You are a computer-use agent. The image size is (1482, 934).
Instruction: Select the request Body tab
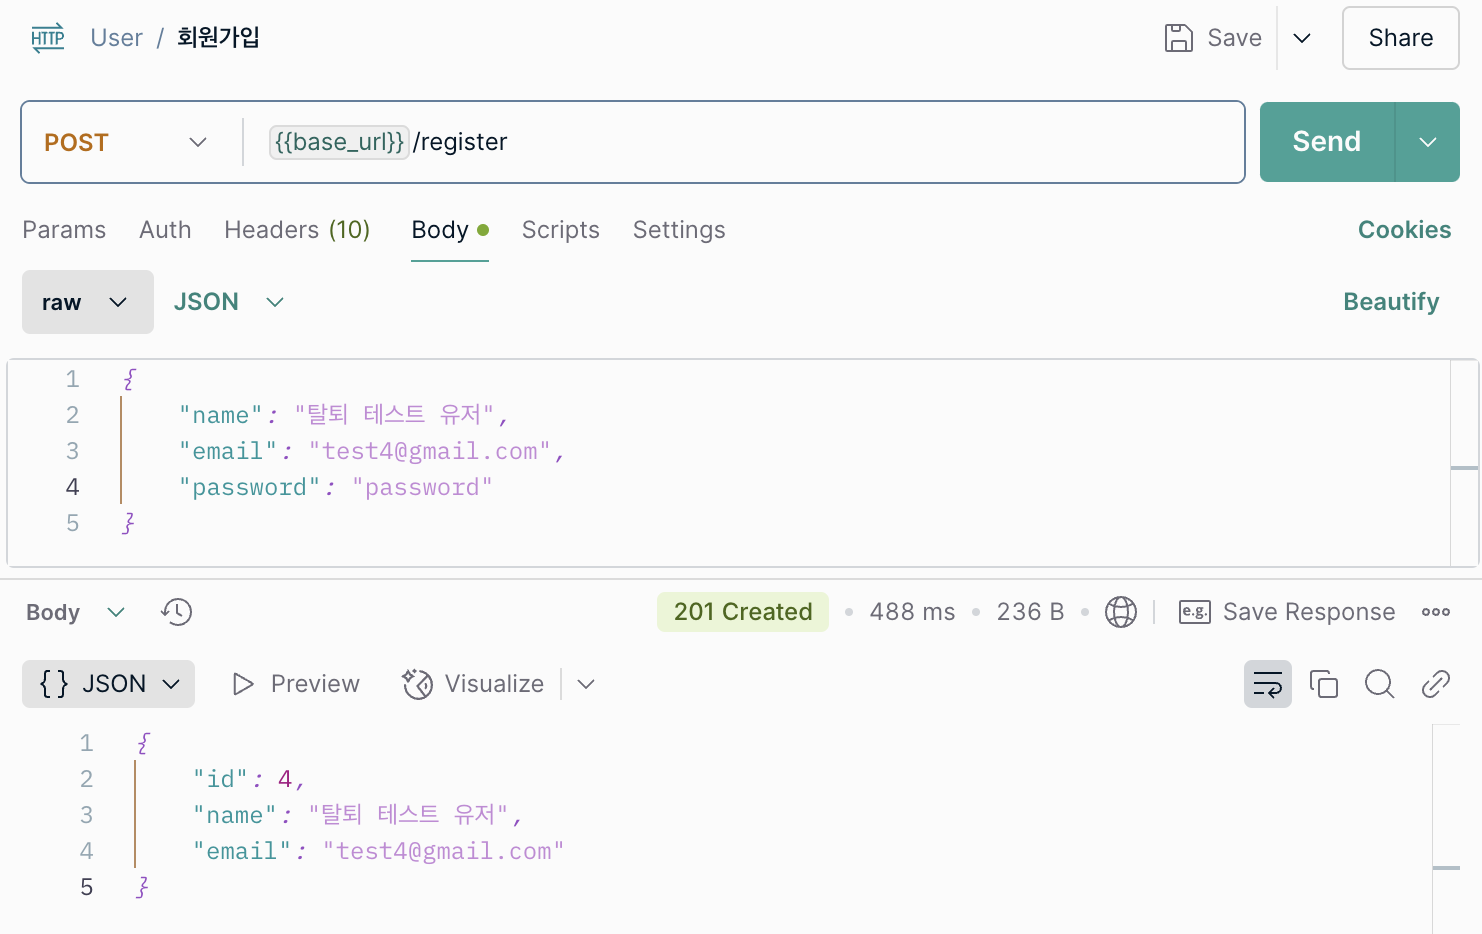click(x=450, y=230)
